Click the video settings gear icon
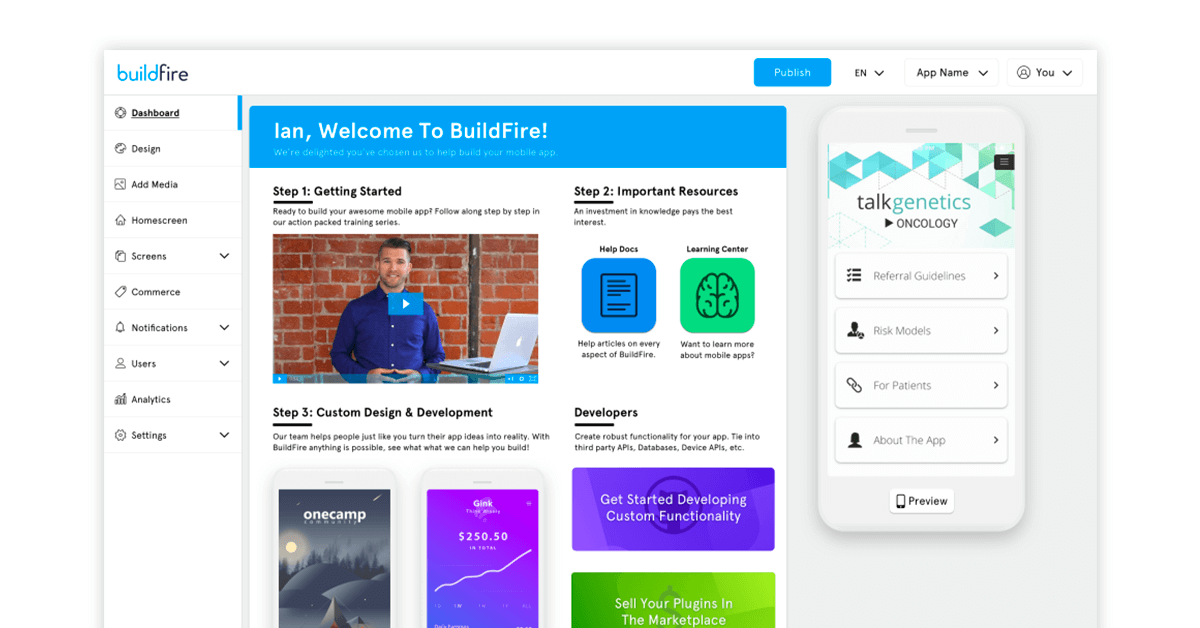 point(522,379)
